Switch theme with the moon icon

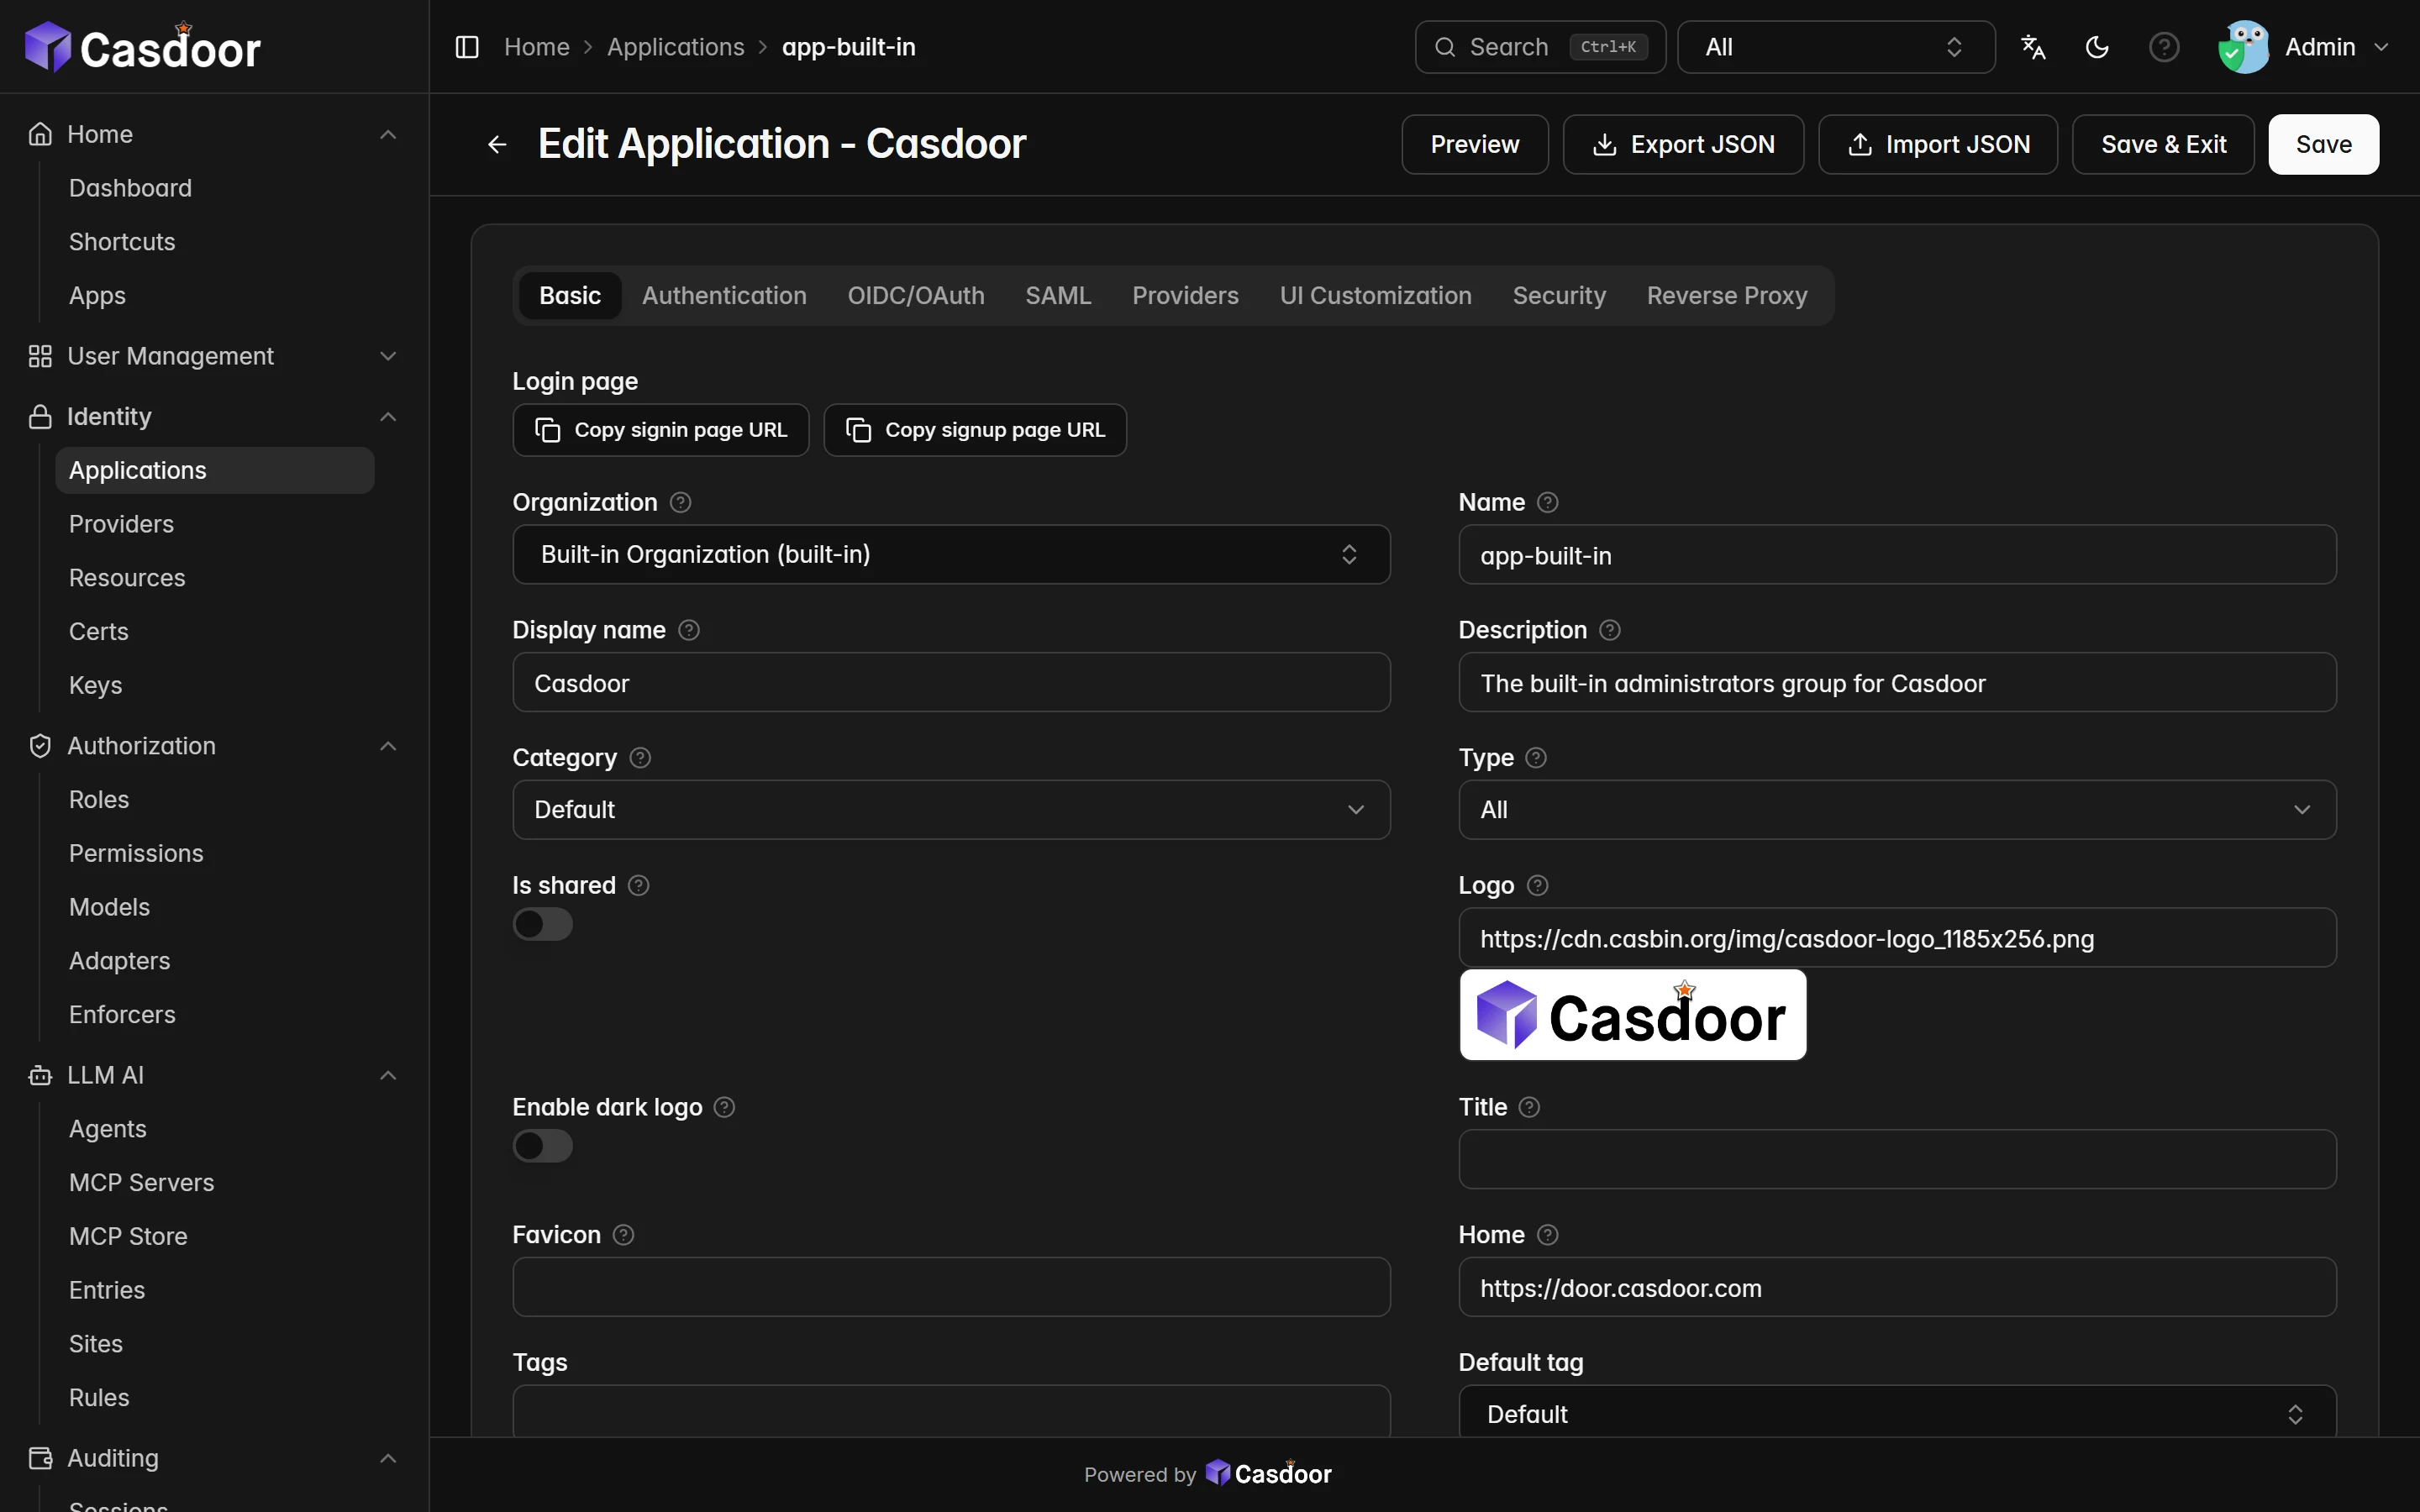2097,47
